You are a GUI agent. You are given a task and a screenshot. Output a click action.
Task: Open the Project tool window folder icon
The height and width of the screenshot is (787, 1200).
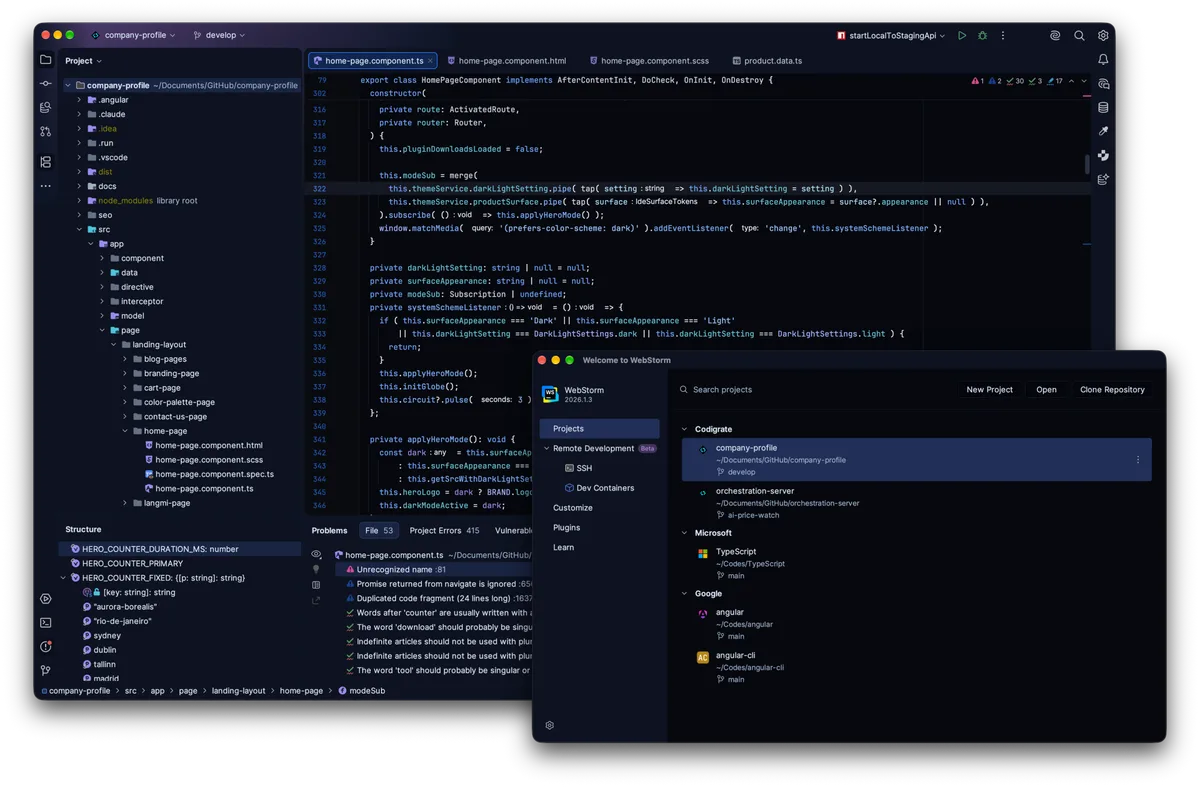tap(45, 60)
